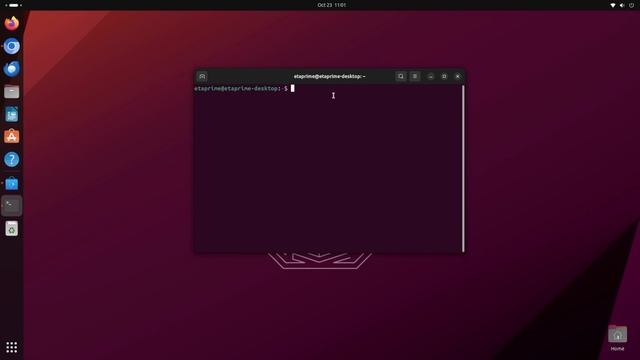This screenshot has width=640, height=360.
Task: Open the Files manager in dock
Action: (x=11, y=91)
